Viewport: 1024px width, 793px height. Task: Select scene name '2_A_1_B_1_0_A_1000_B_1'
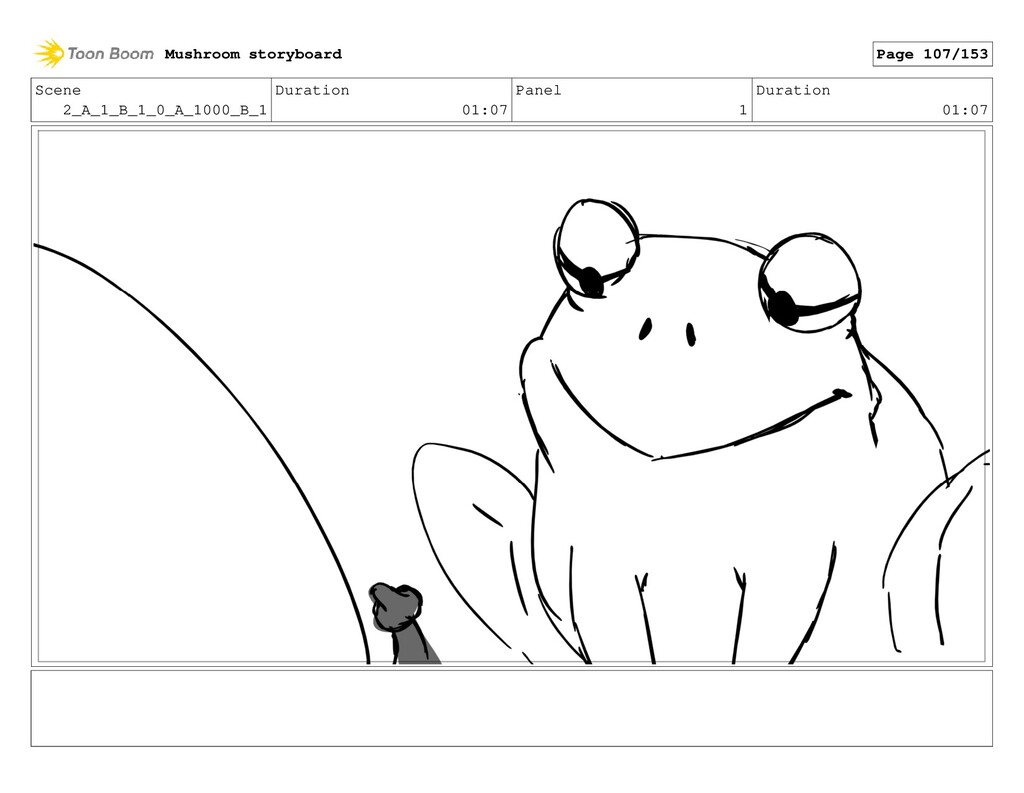[x=165, y=110]
